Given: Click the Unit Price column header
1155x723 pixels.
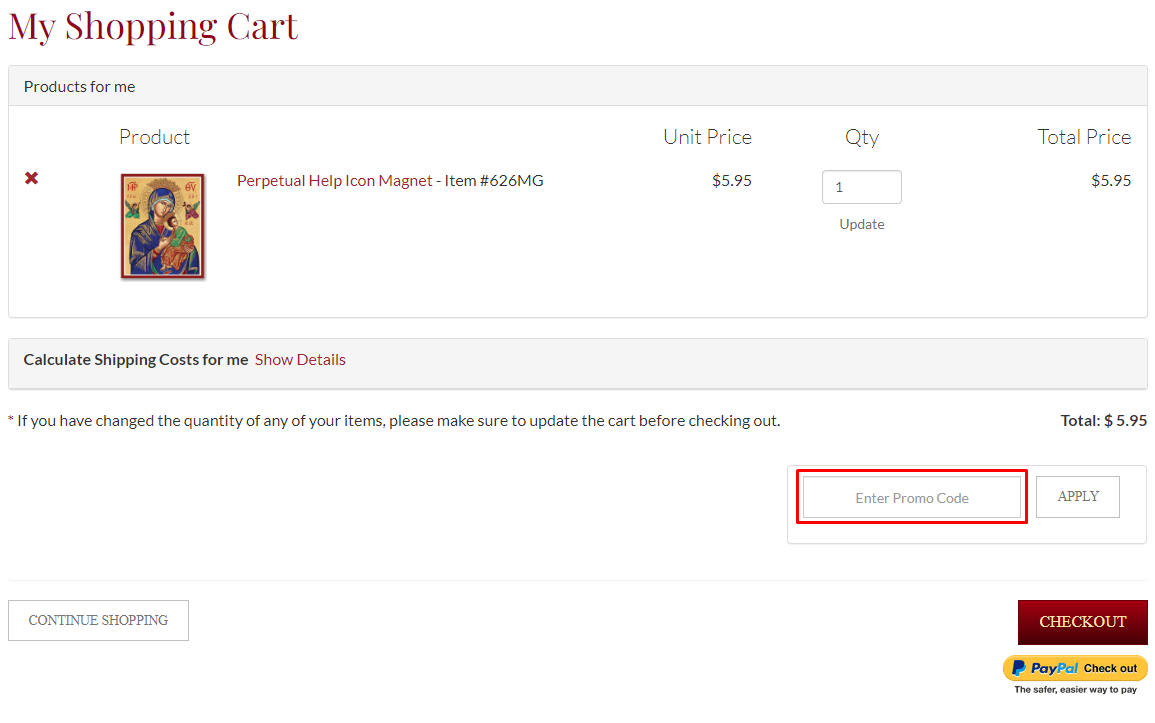Looking at the screenshot, I should coord(707,137).
